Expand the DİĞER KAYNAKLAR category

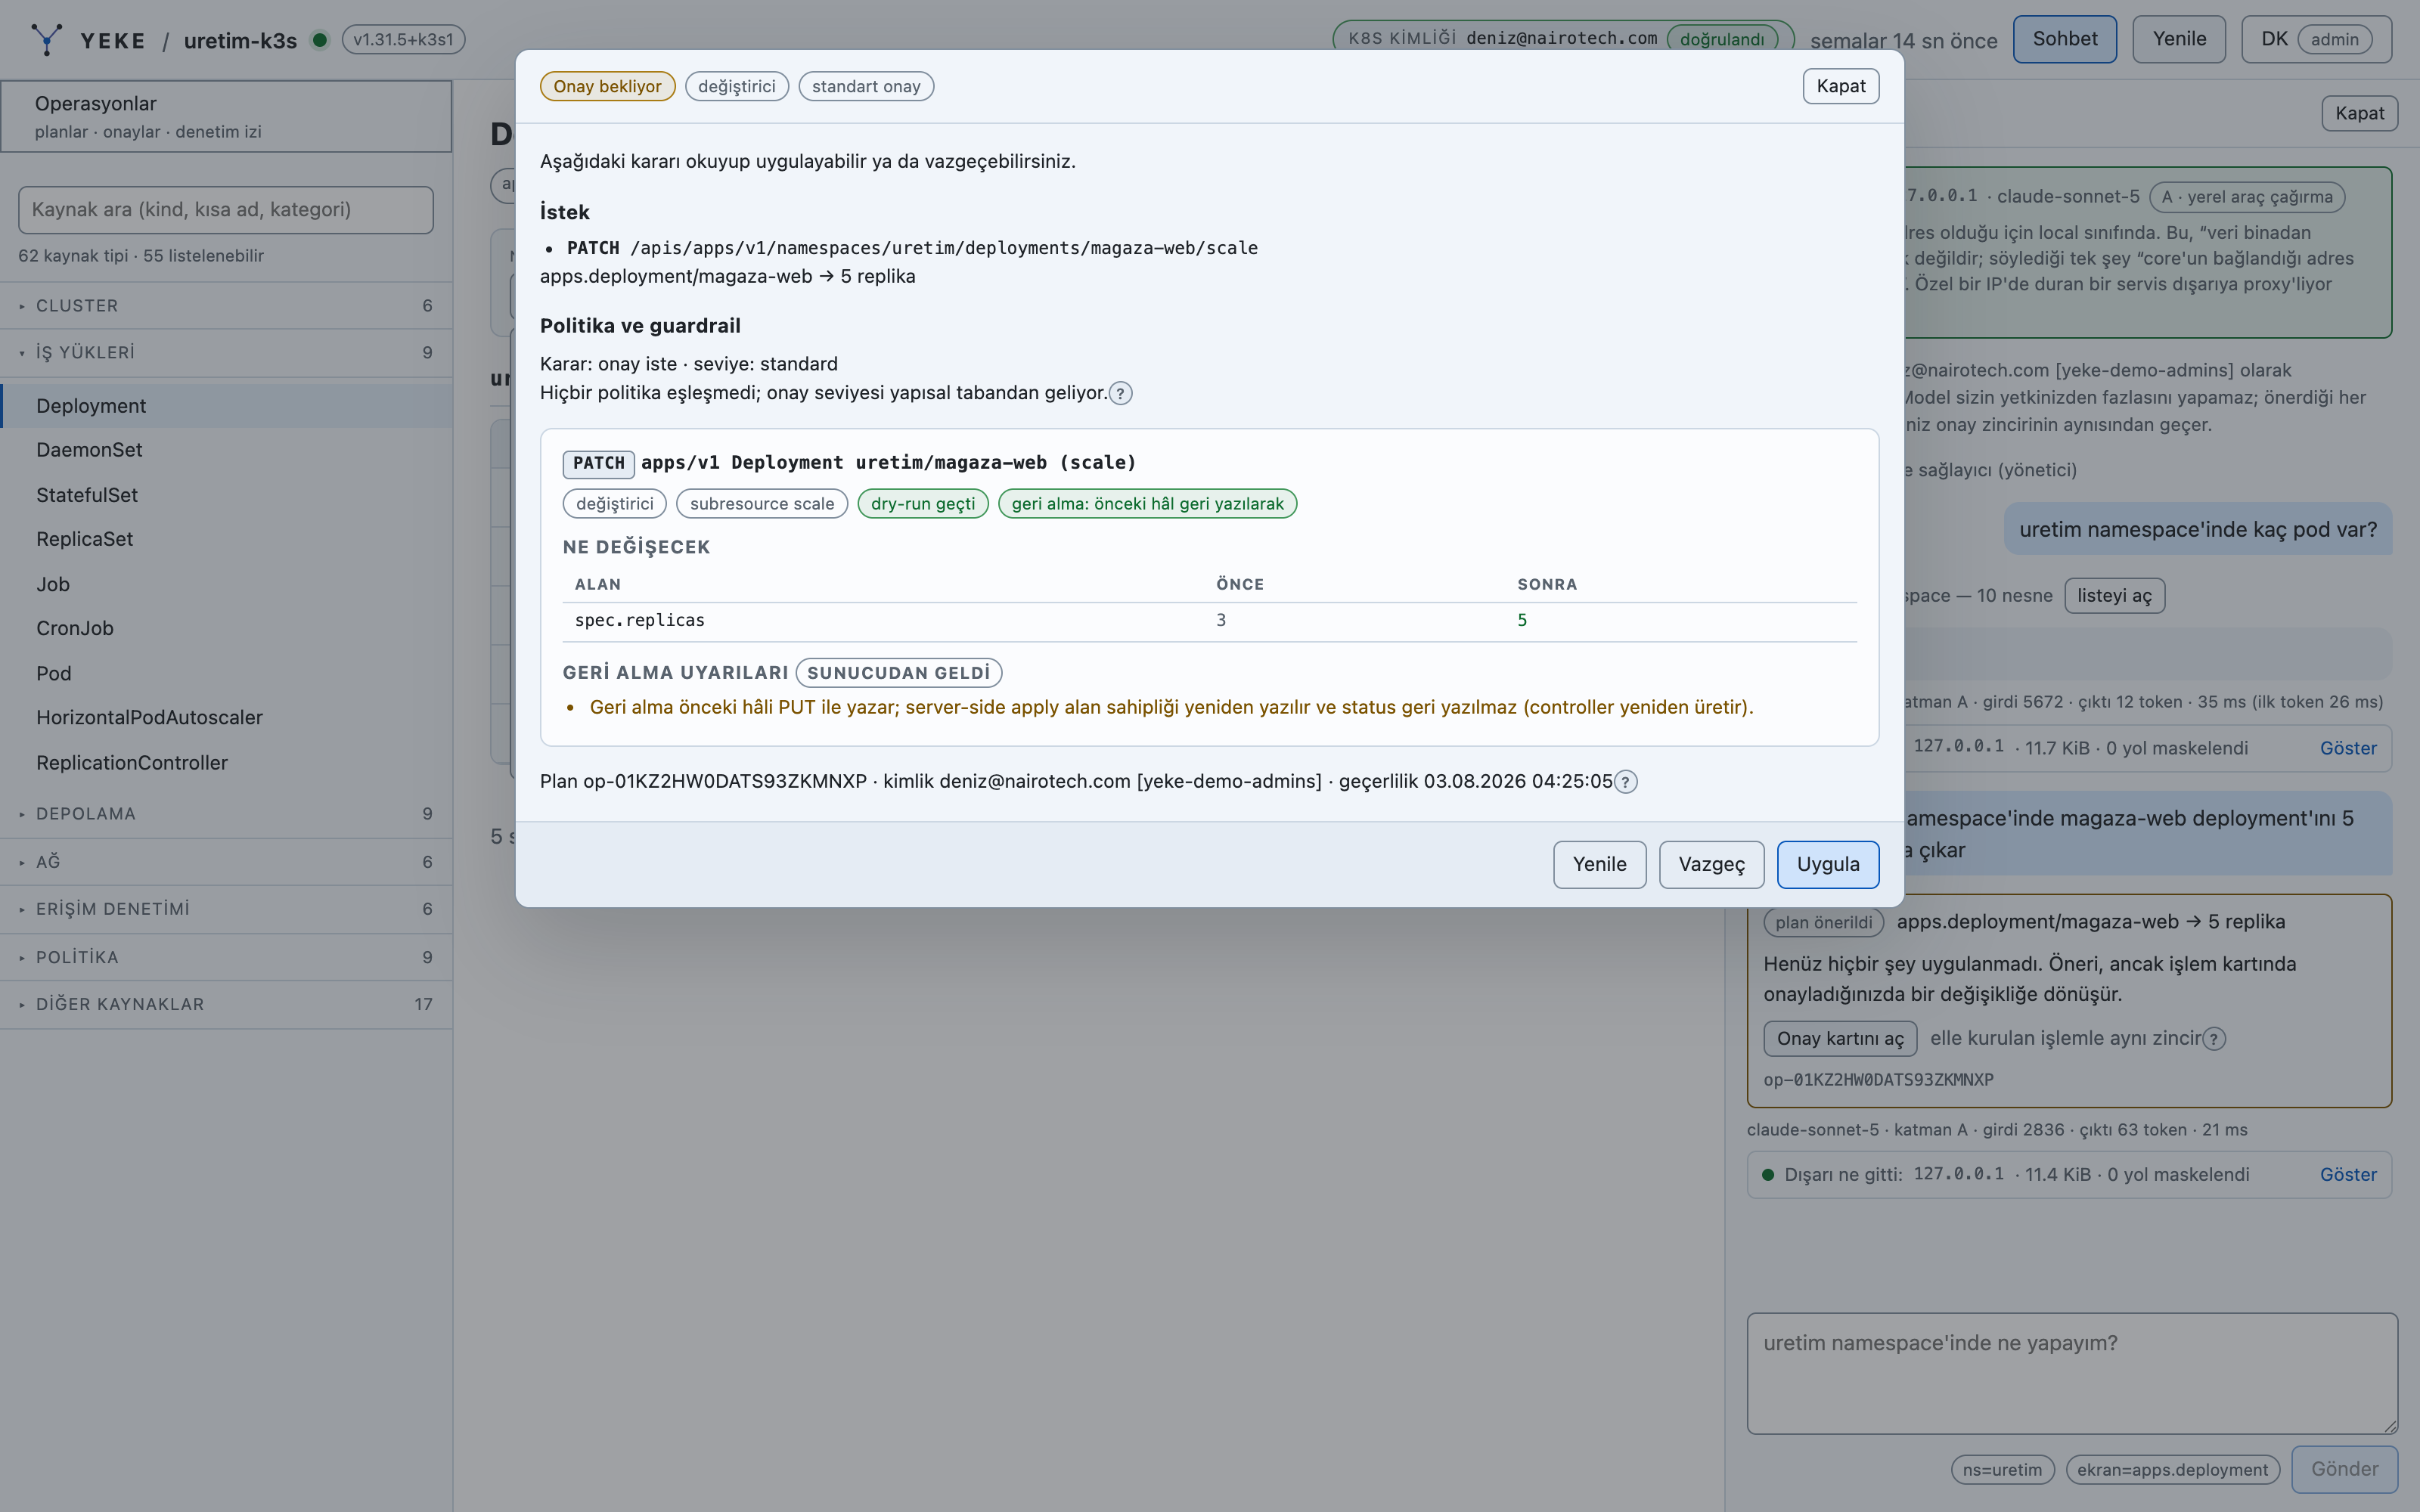[x=226, y=1004]
